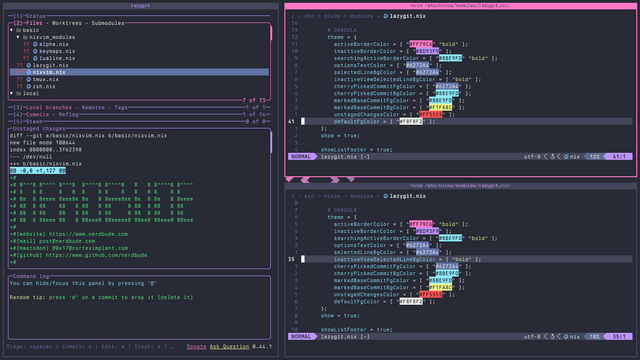Collapse the basic folder arrow
This screenshot has width=640, height=360.
(11, 30)
